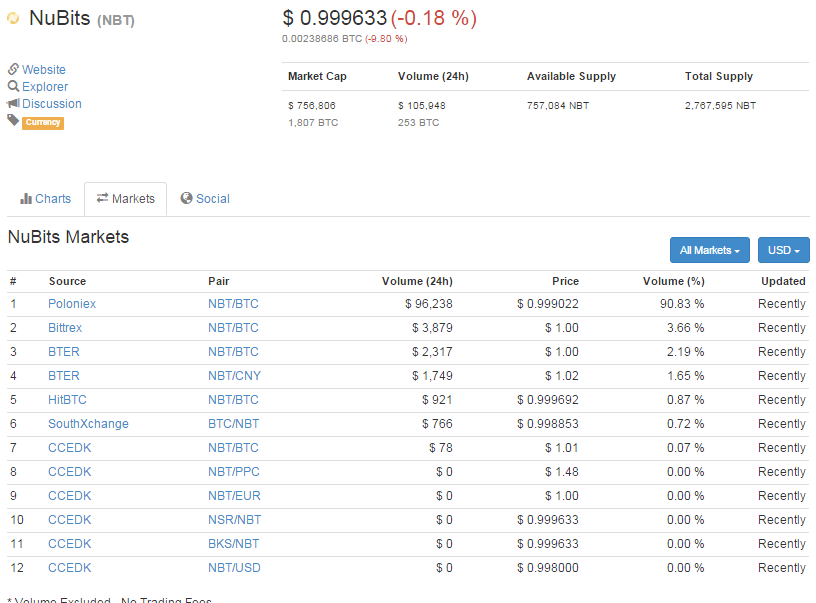Click the $ 0.999633 price heading

click(x=335, y=18)
